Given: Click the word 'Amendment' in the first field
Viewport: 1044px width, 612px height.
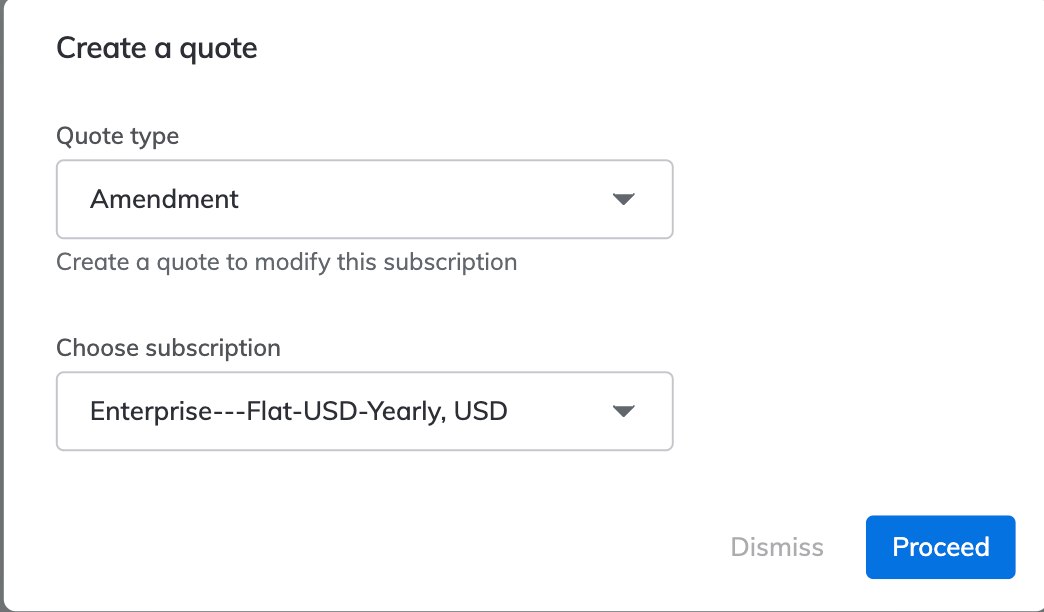Looking at the screenshot, I should (x=165, y=199).
